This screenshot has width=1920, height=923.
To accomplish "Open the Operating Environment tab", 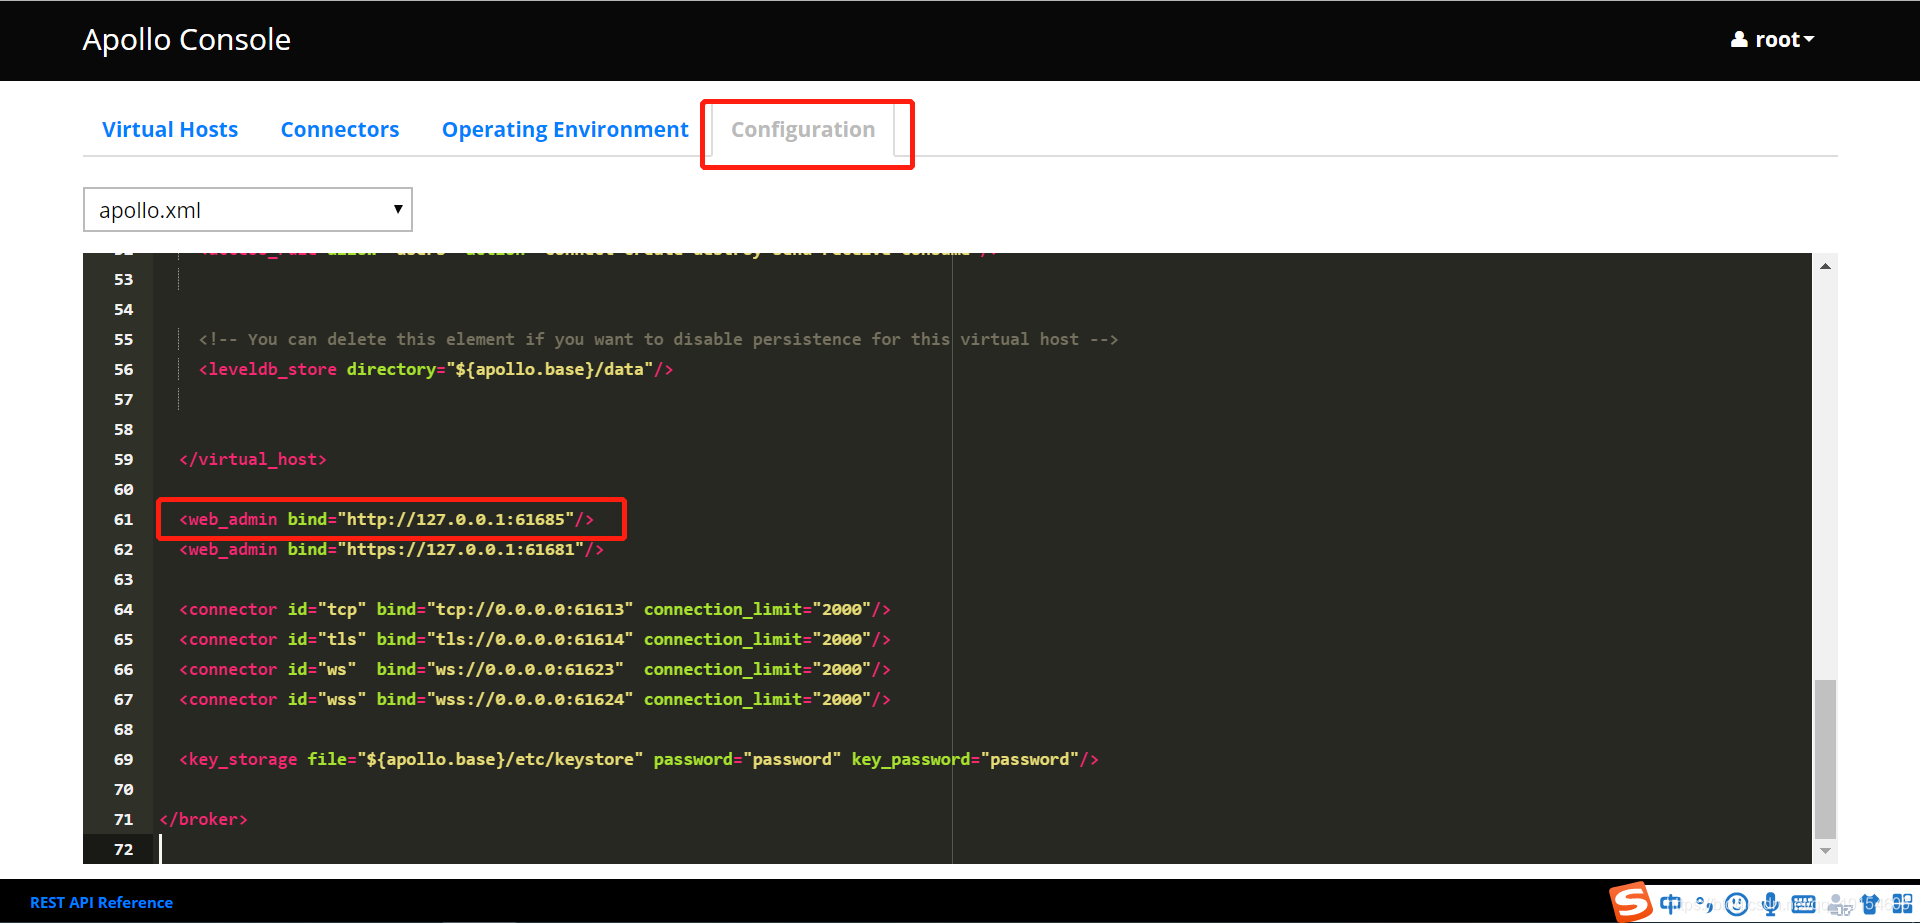I will (565, 130).
